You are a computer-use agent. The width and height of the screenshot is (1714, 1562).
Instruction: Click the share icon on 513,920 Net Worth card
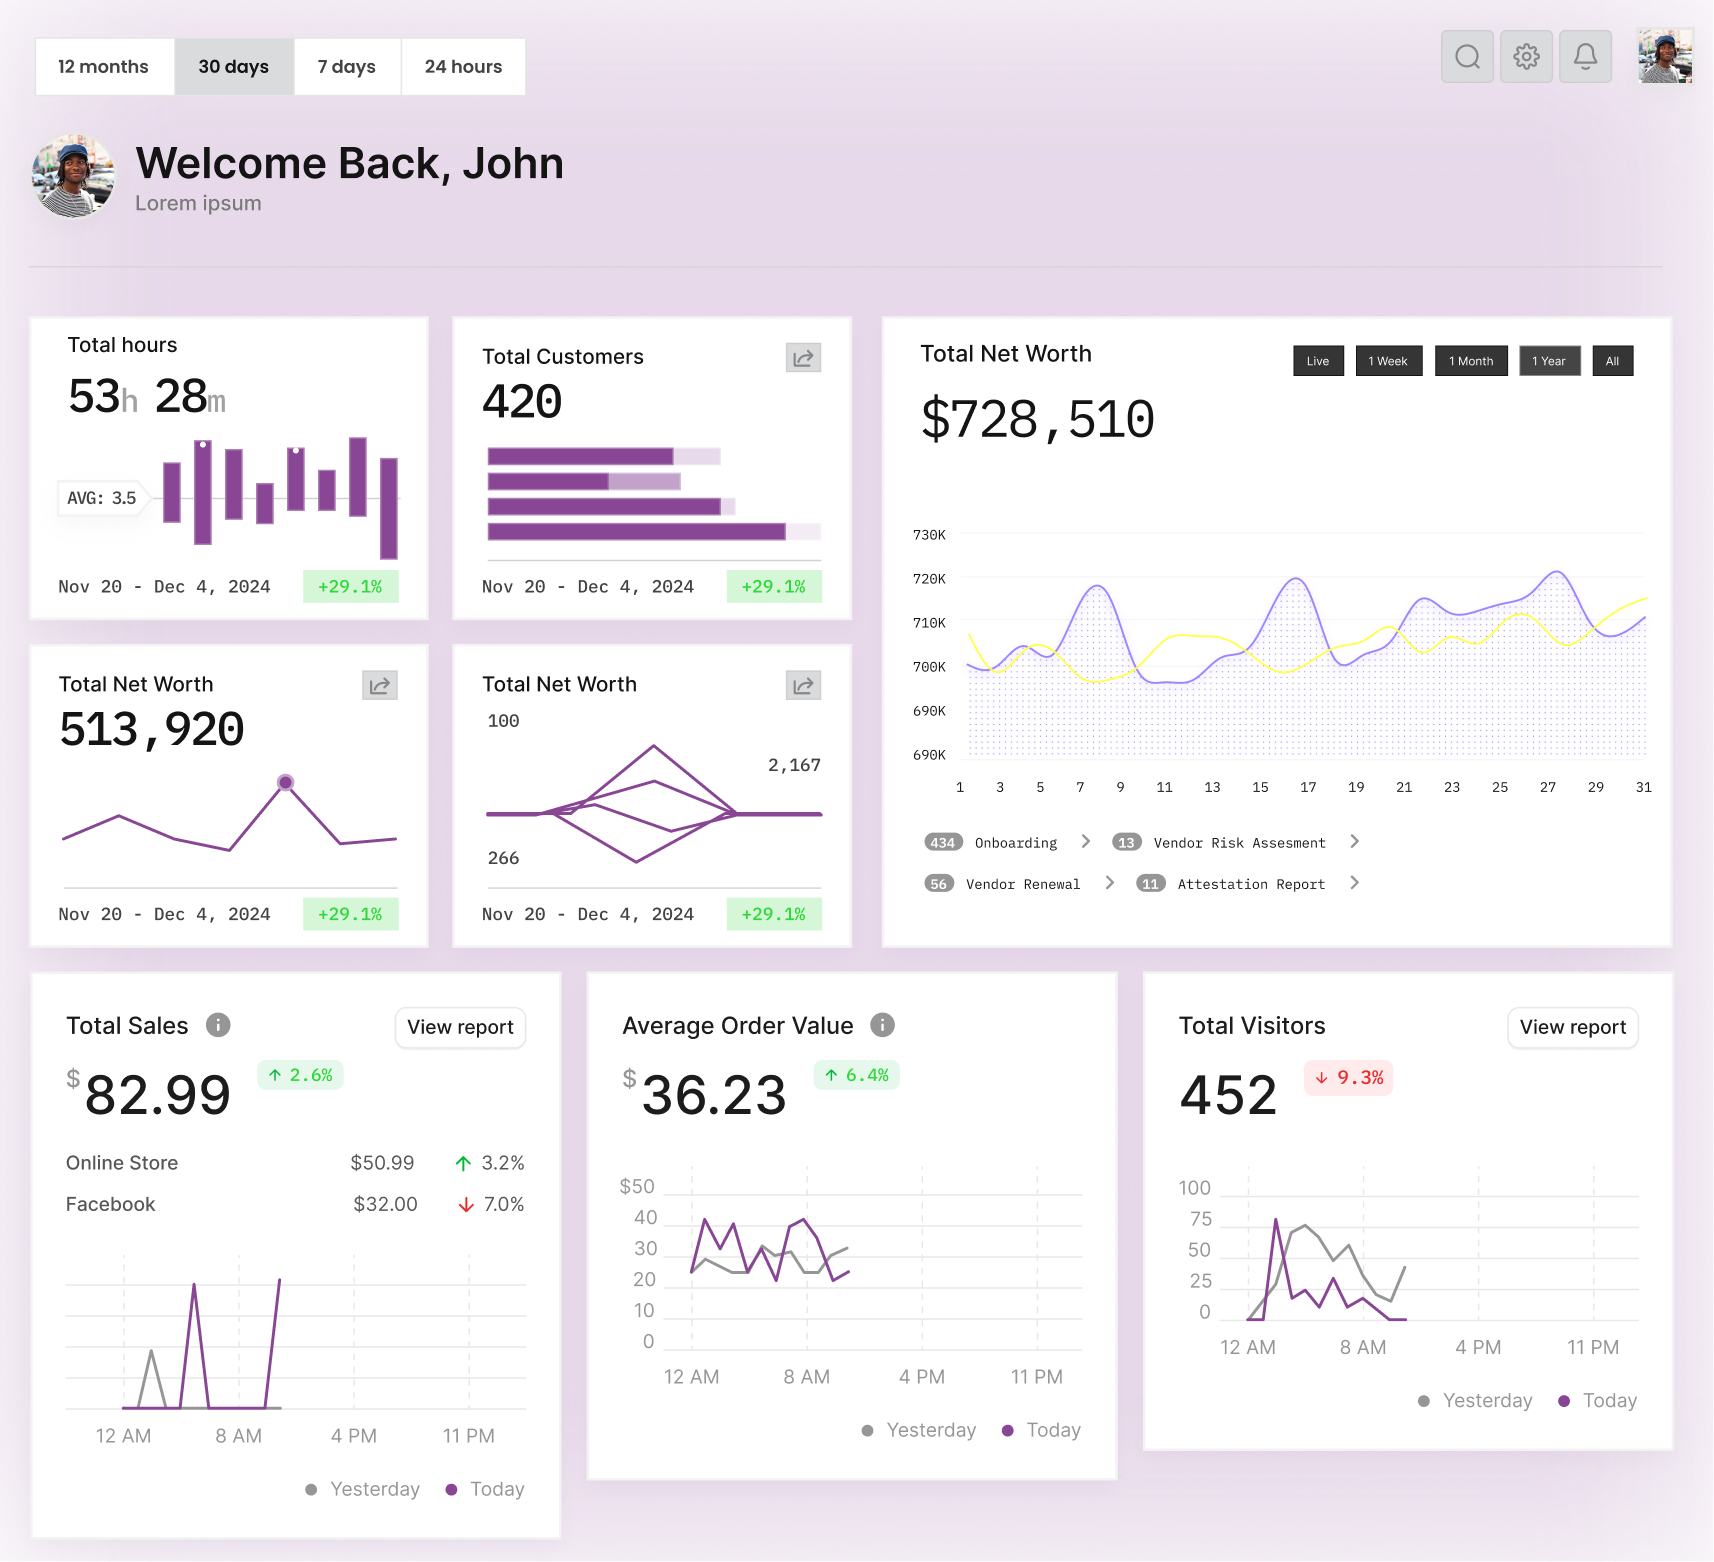(x=379, y=685)
